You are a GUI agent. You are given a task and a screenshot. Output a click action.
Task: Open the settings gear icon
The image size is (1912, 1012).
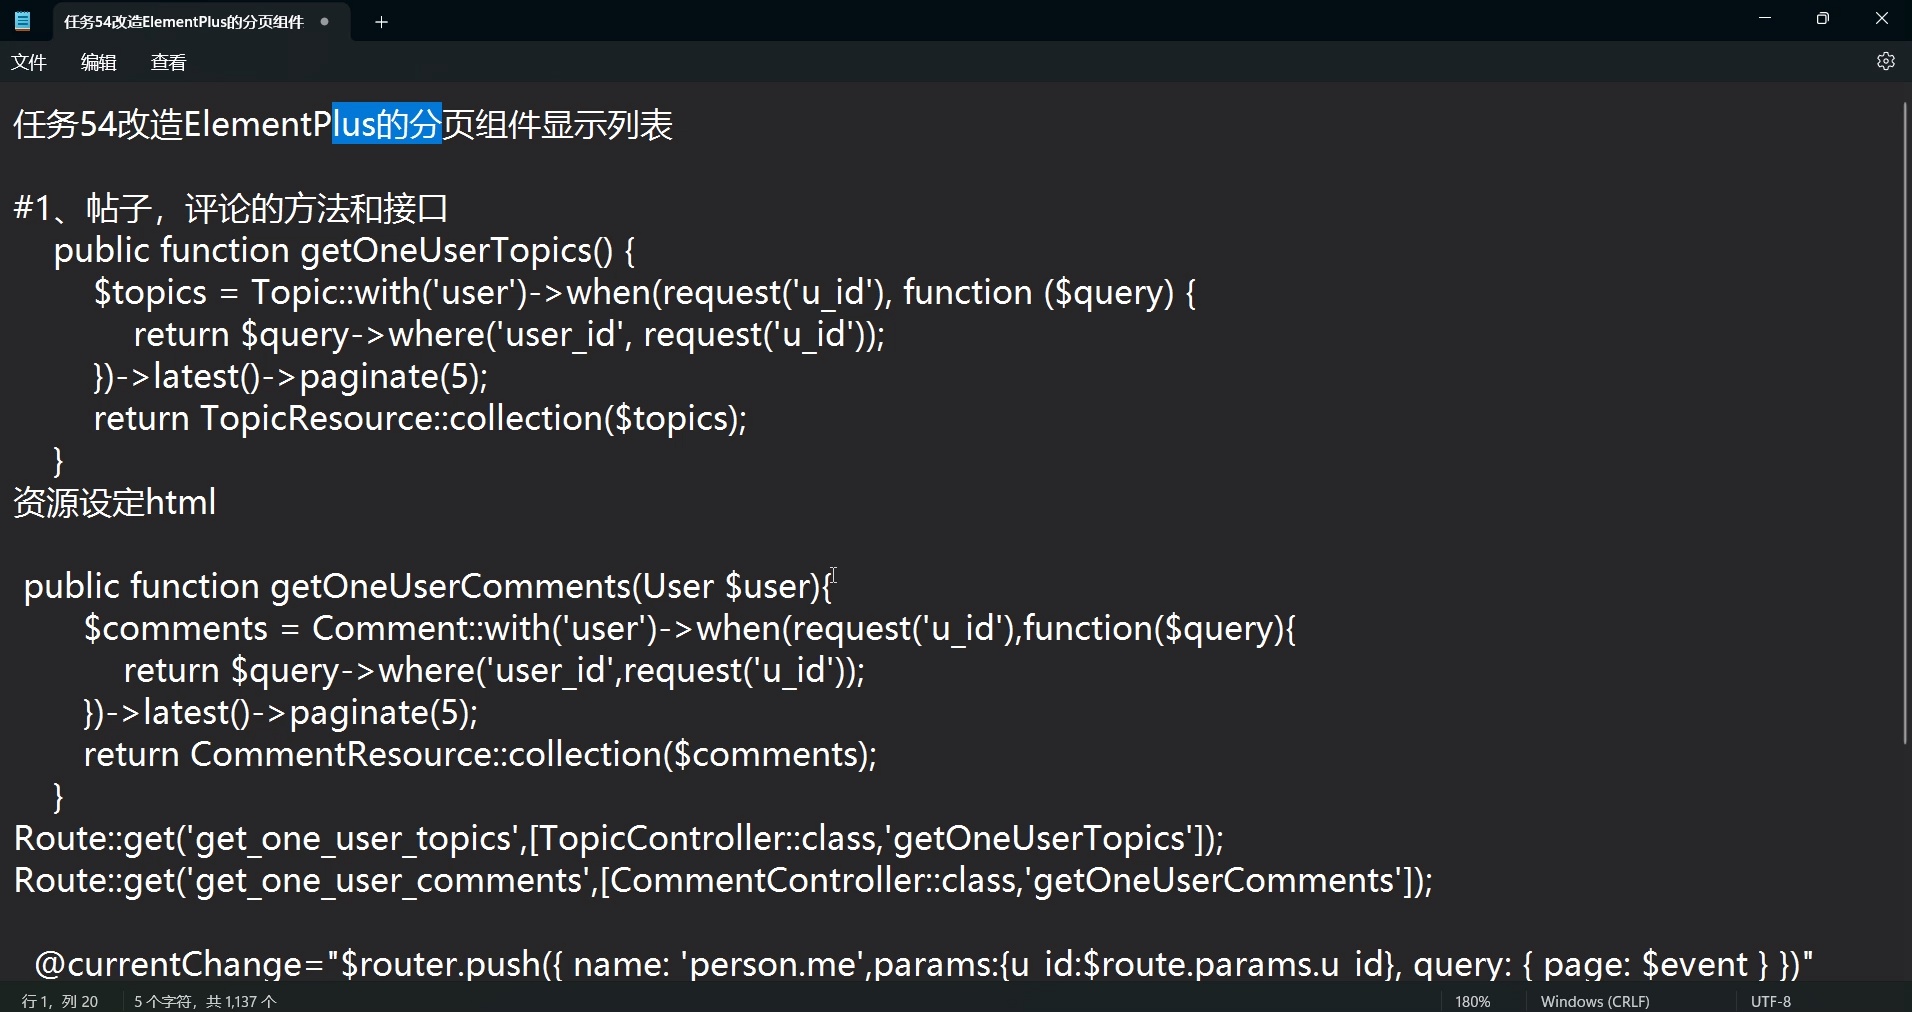pyautogui.click(x=1886, y=61)
